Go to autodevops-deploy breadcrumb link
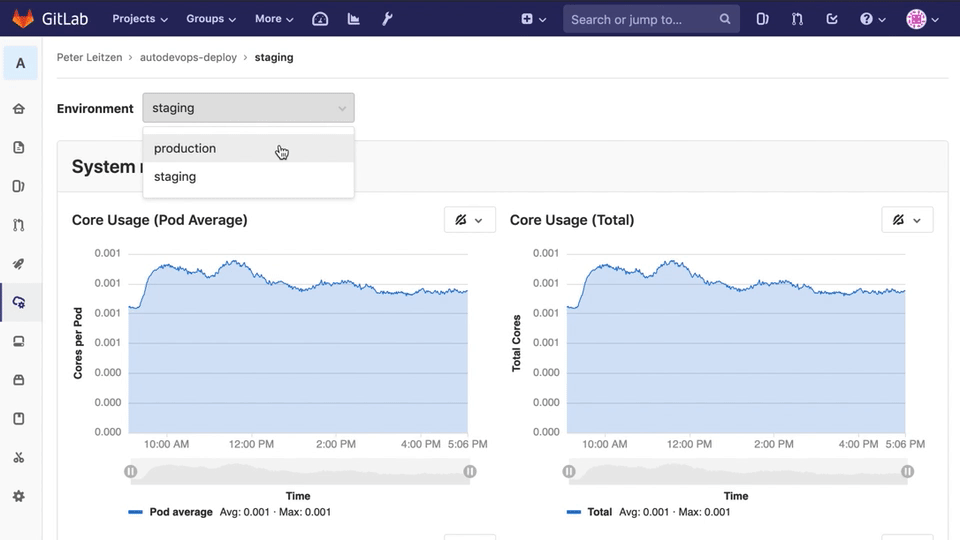Image resolution: width=960 pixels, height=540 pixels. pyautogui.click(x=188, y=58)
